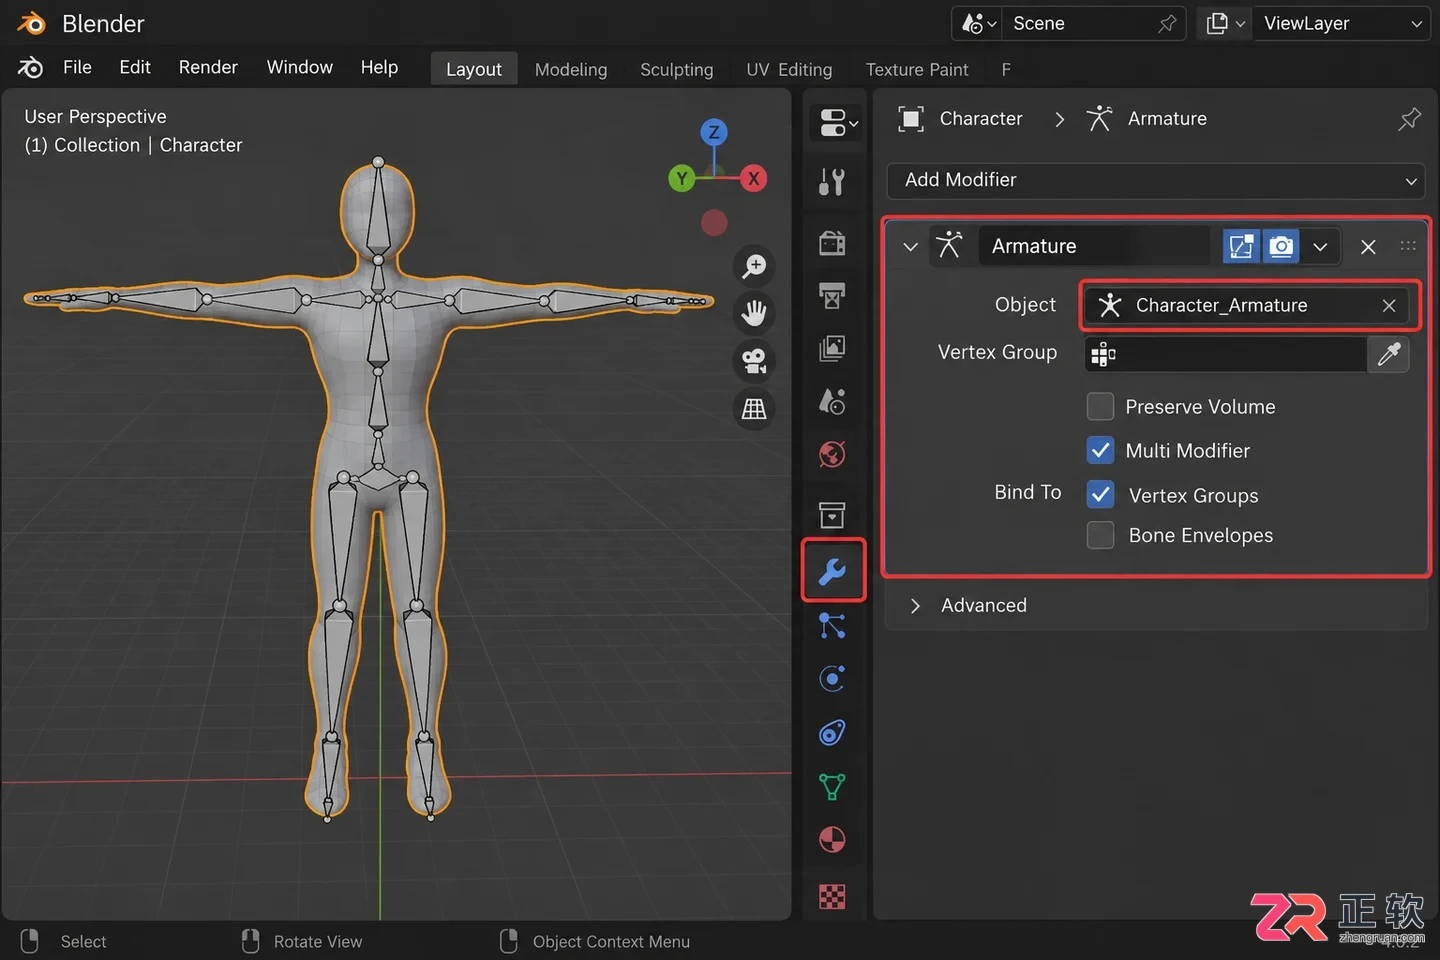The image size is (1440, 960).
Task: Open the Help menu
Action: pos(379,67)
